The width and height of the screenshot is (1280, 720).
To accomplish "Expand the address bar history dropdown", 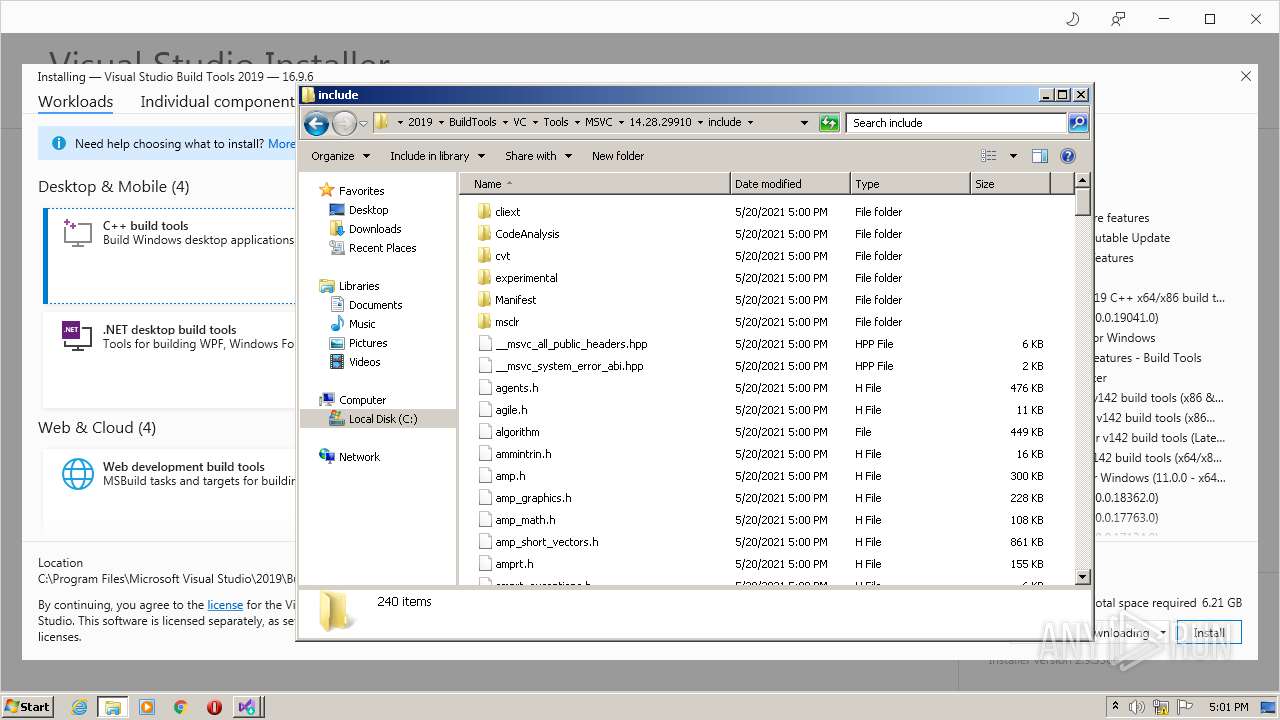I will click(804, 123).
